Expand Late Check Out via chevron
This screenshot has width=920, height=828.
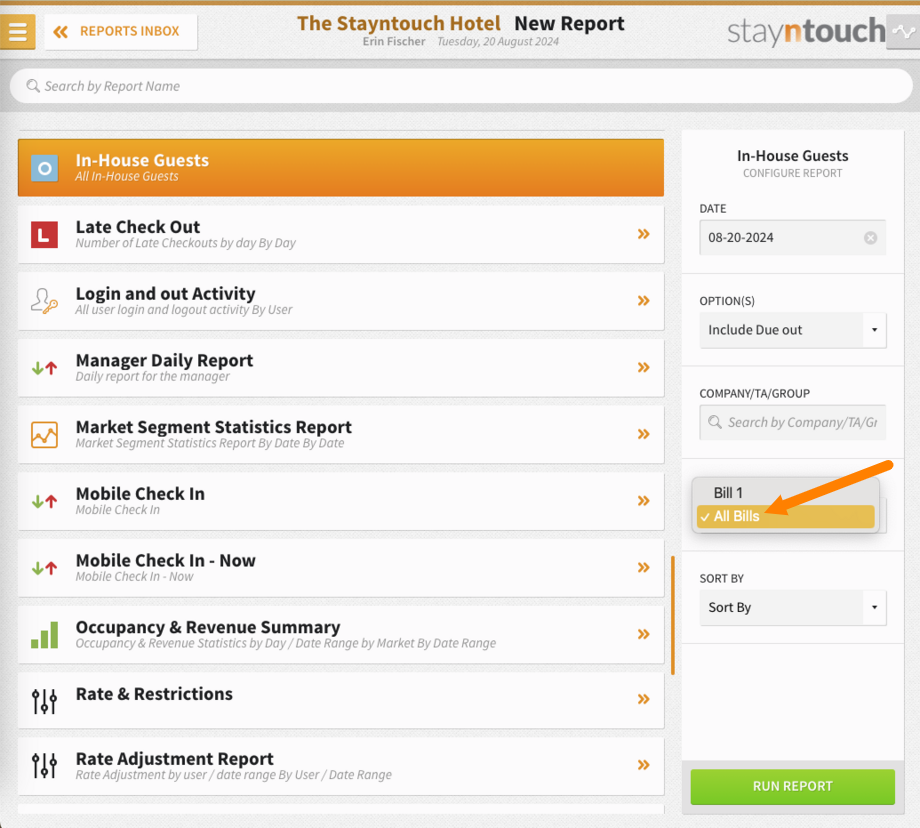tap(644, 234)
